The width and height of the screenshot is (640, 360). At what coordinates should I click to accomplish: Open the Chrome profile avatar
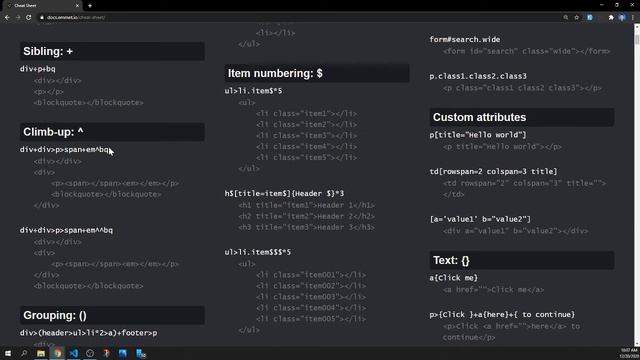pos(622,18)
